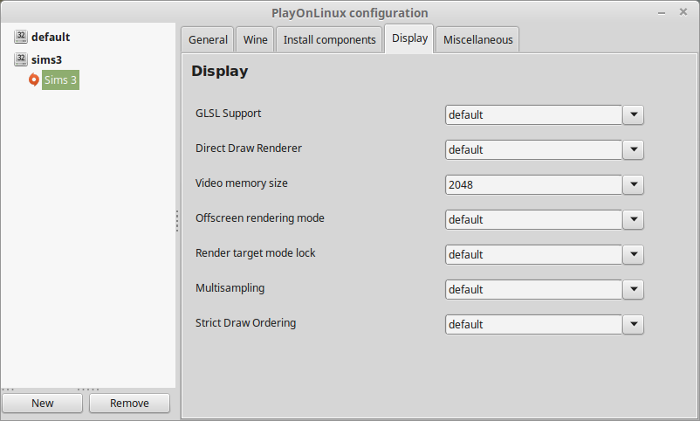Switch to the Miscellaneous tab
This screenshot has height=421, width=700.
(x=478, y=40)
